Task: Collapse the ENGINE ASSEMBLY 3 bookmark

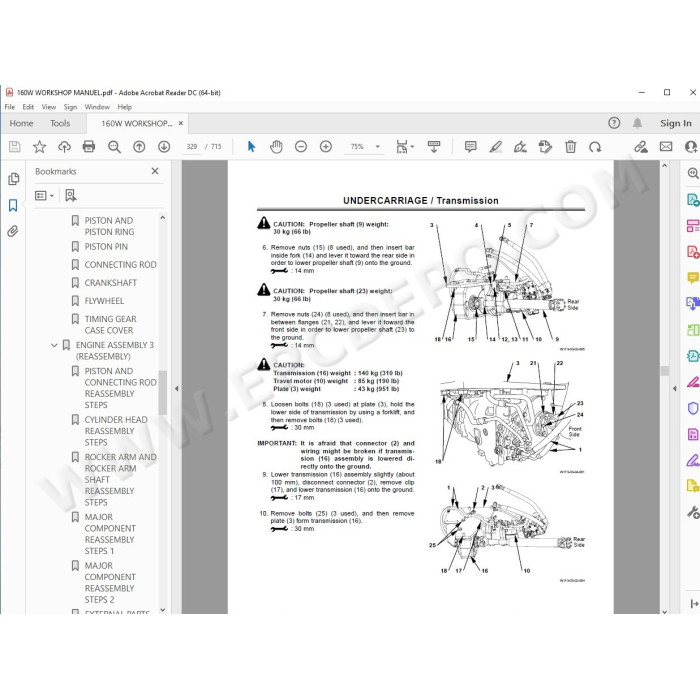Action: pos(54,345)
